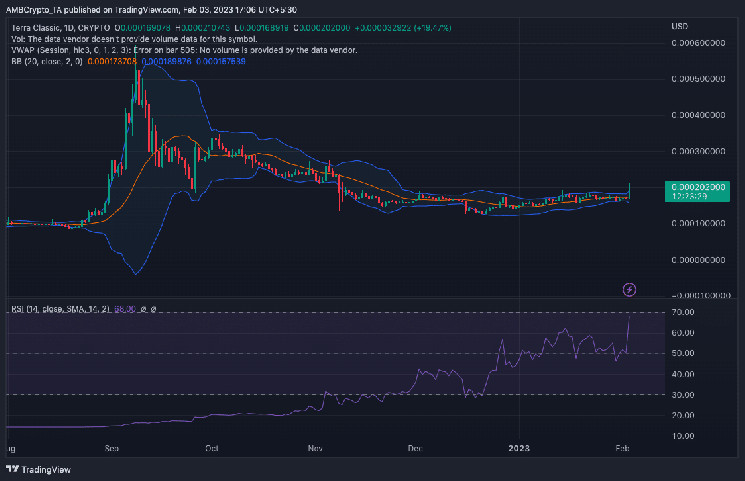This screenshot has height=481, width=745.
Task: Click the USD currency label on price axis
Action: pyautogui.click(x=679, y=26)
